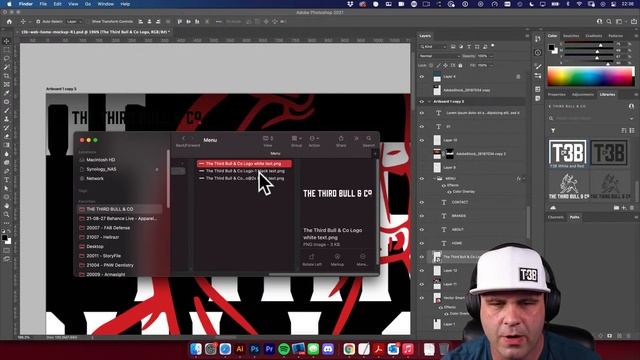Select the Crop tool

[x=7, y=76]
